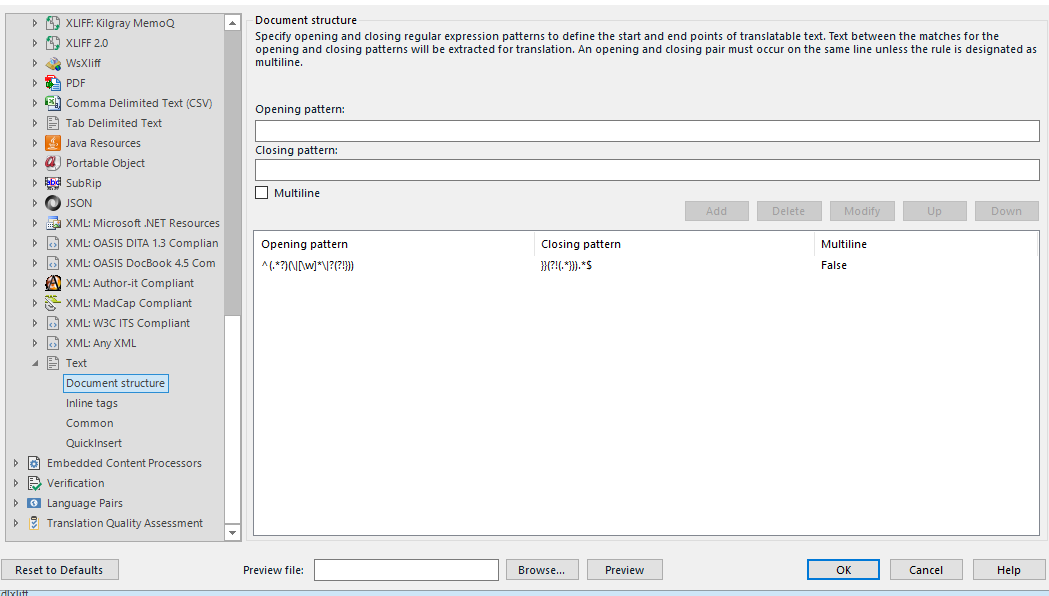This screenshot has height=596, width=1049.
Task: Click into the Opening pattern field
Action: [x=647, y=131]
